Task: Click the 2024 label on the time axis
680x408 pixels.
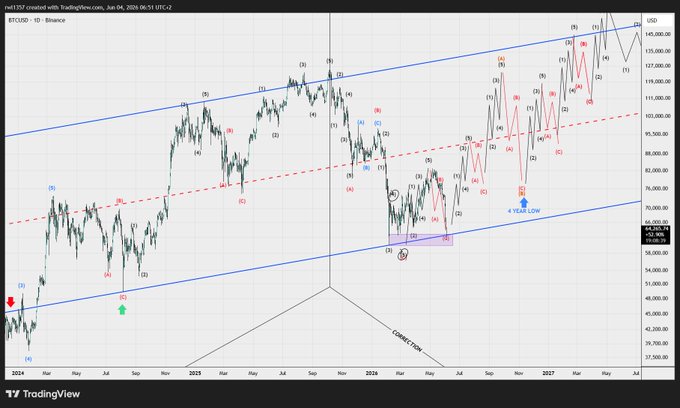Action: [18, 373]
